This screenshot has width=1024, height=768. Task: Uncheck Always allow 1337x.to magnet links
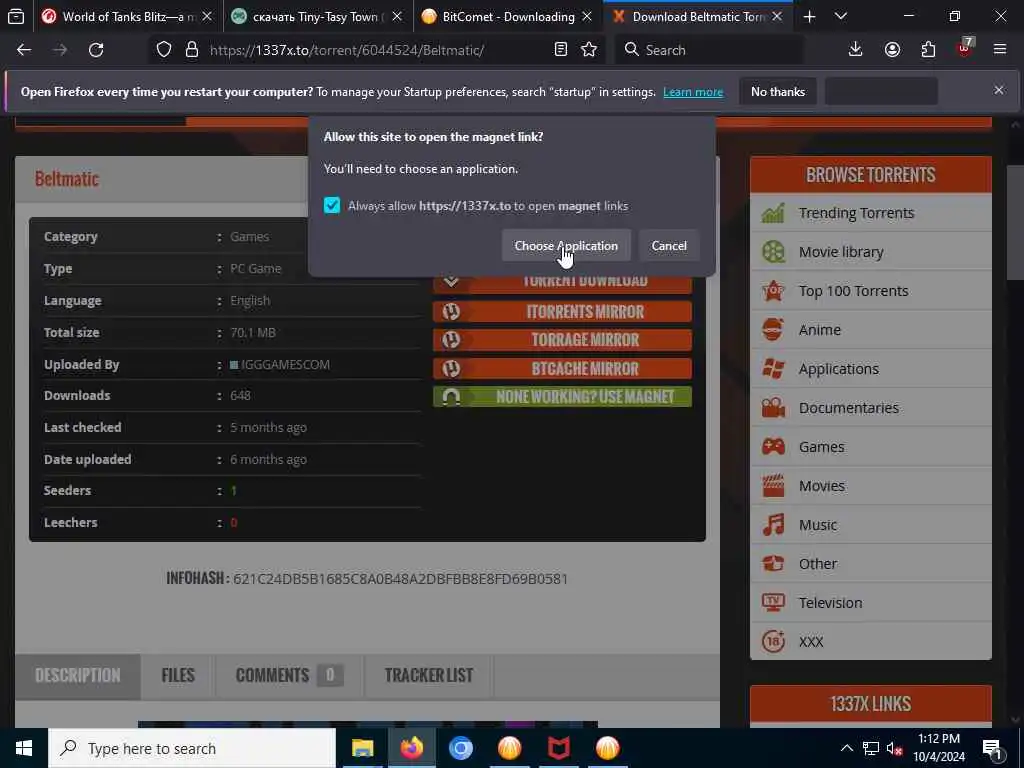click(332, 206)
